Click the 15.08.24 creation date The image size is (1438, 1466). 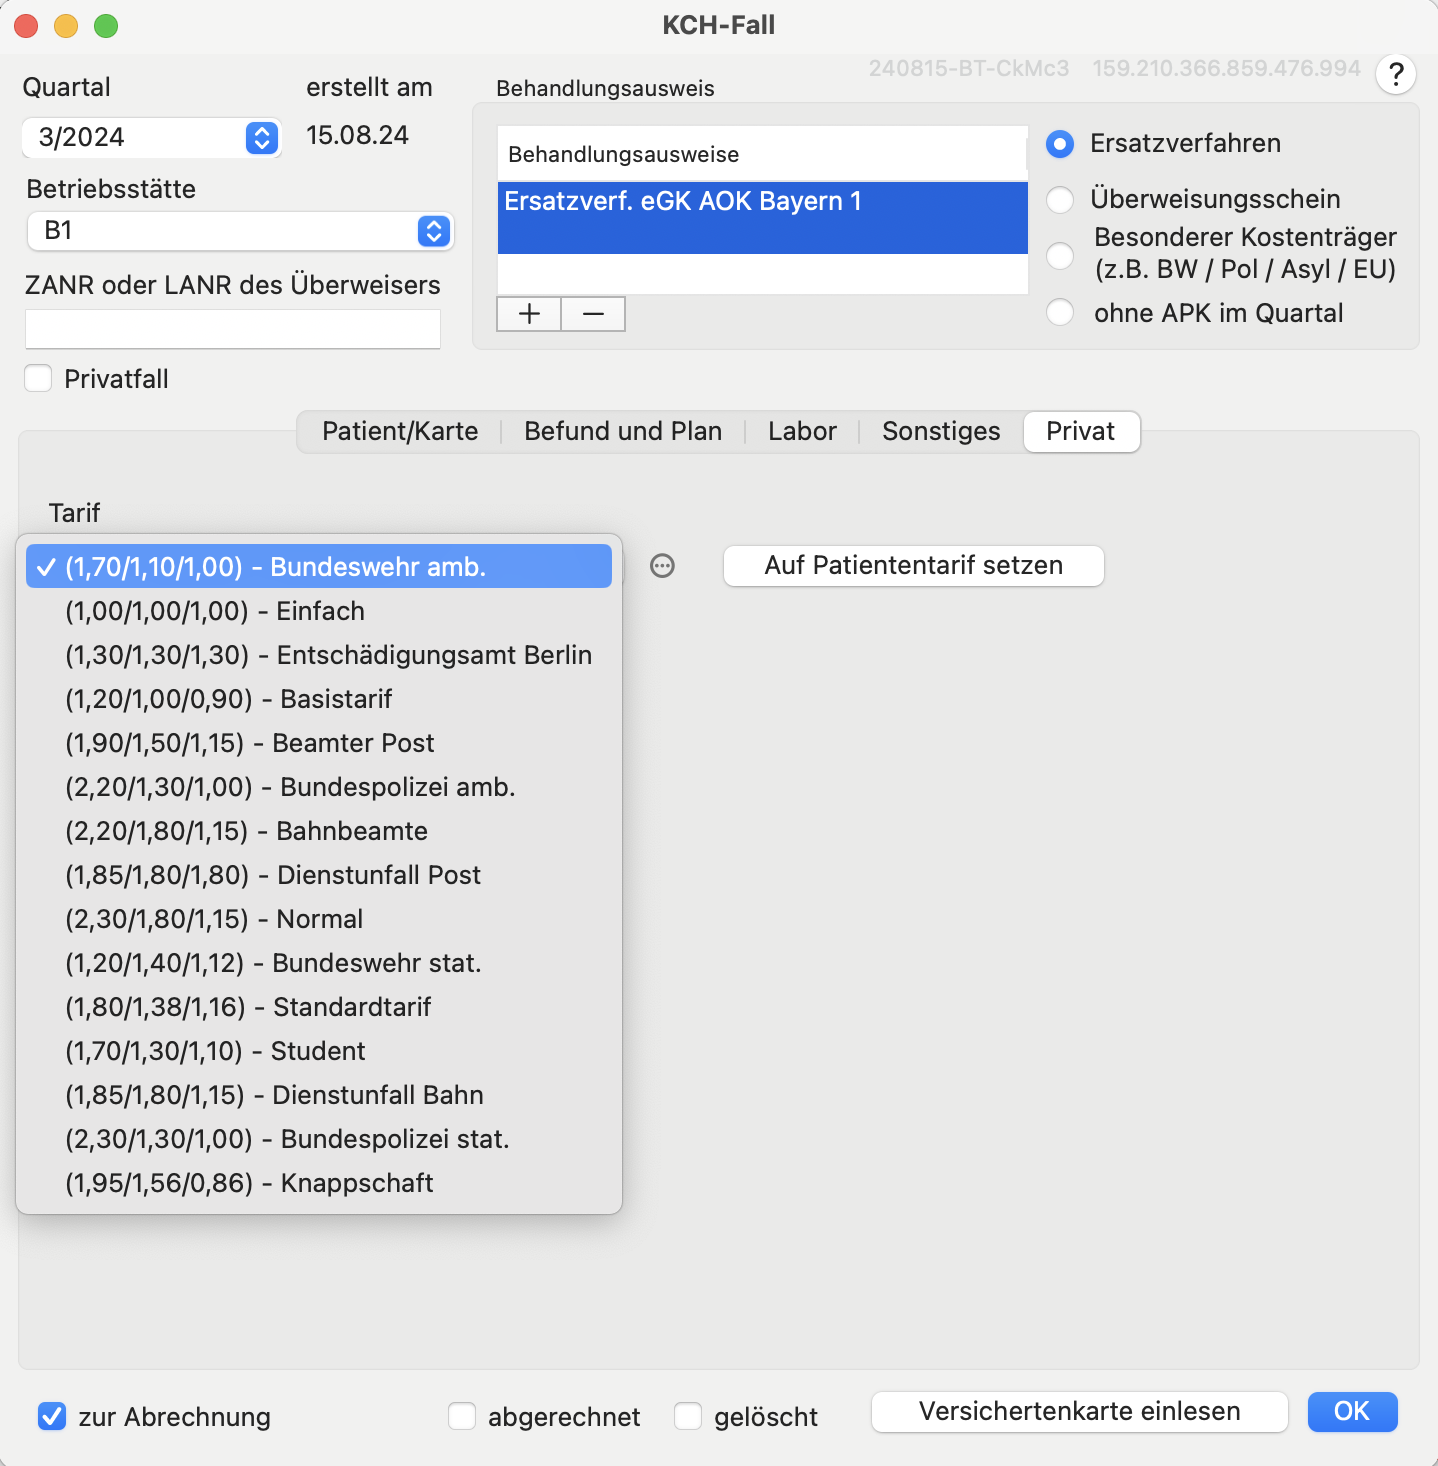tap(357, 136)
